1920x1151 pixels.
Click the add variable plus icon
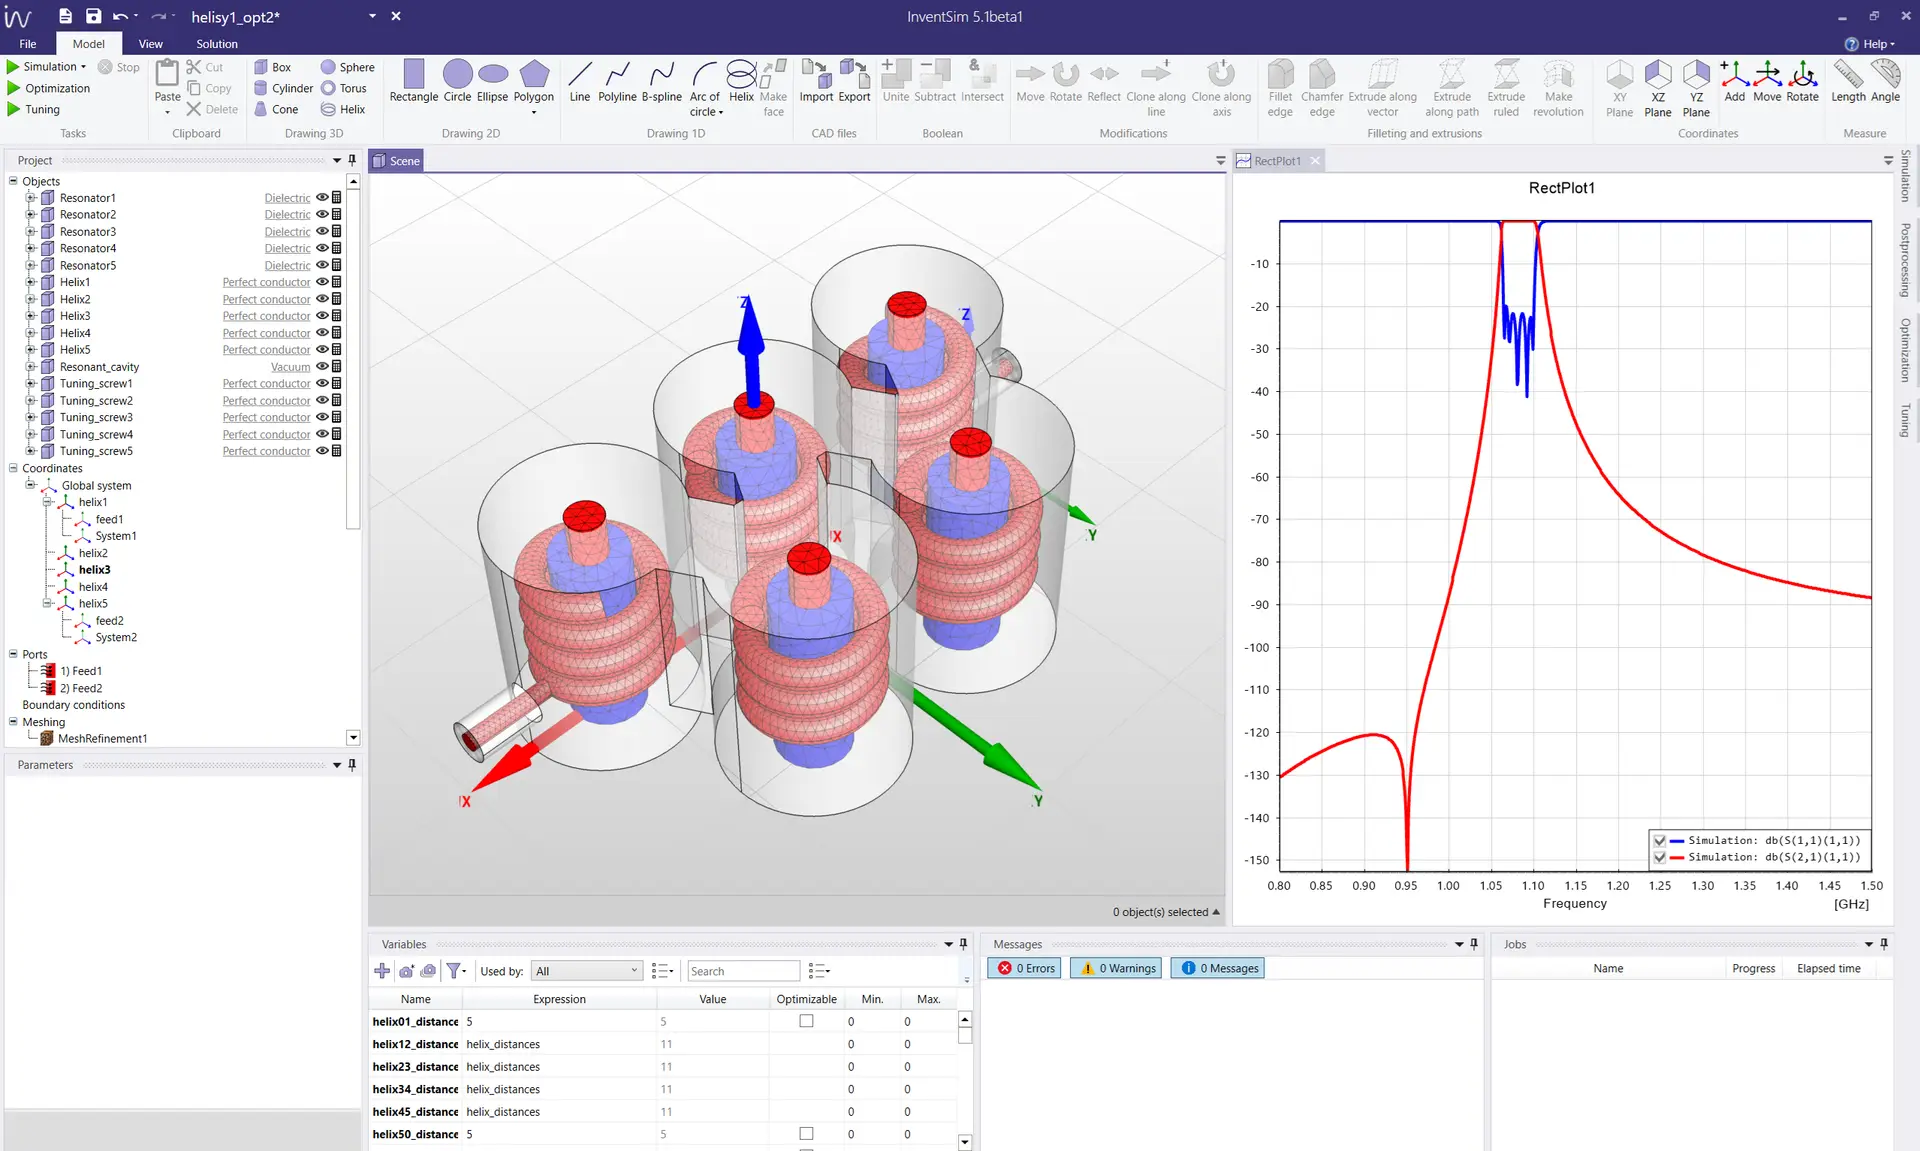point(382,970)
